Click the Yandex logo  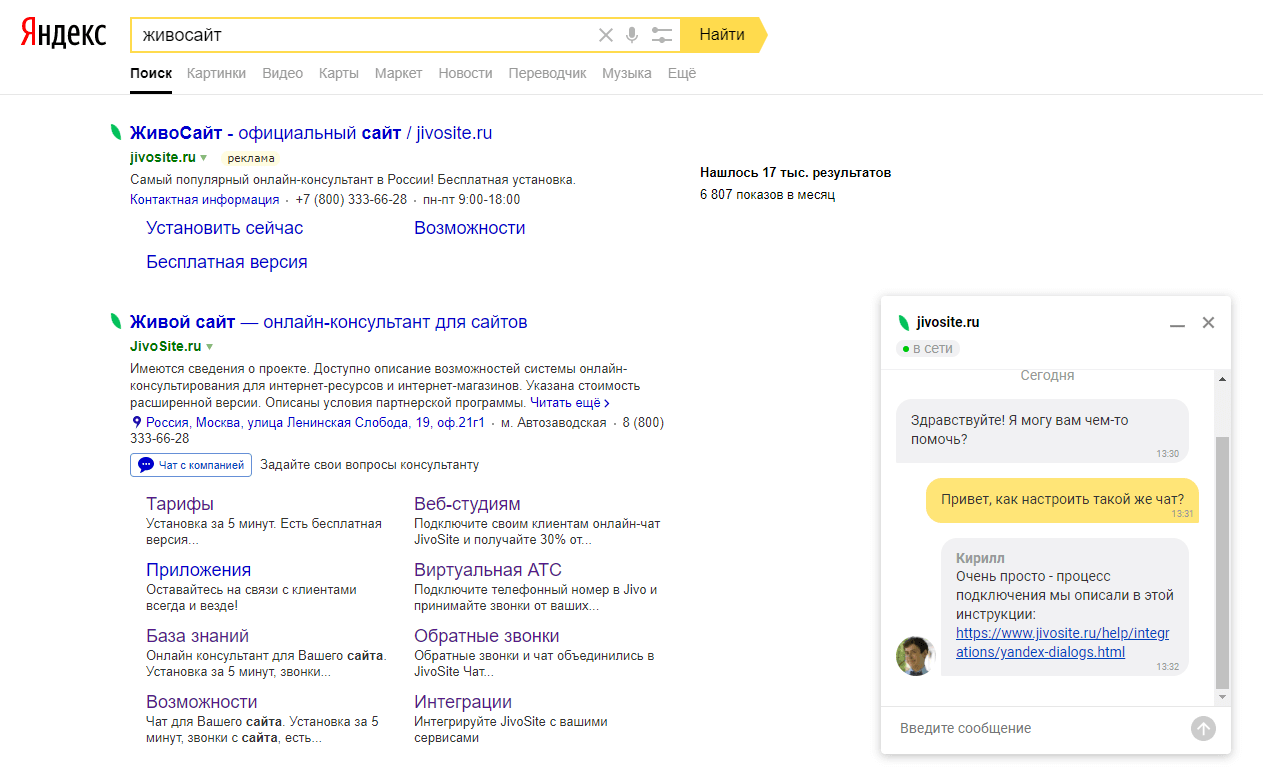click(64, 34)
